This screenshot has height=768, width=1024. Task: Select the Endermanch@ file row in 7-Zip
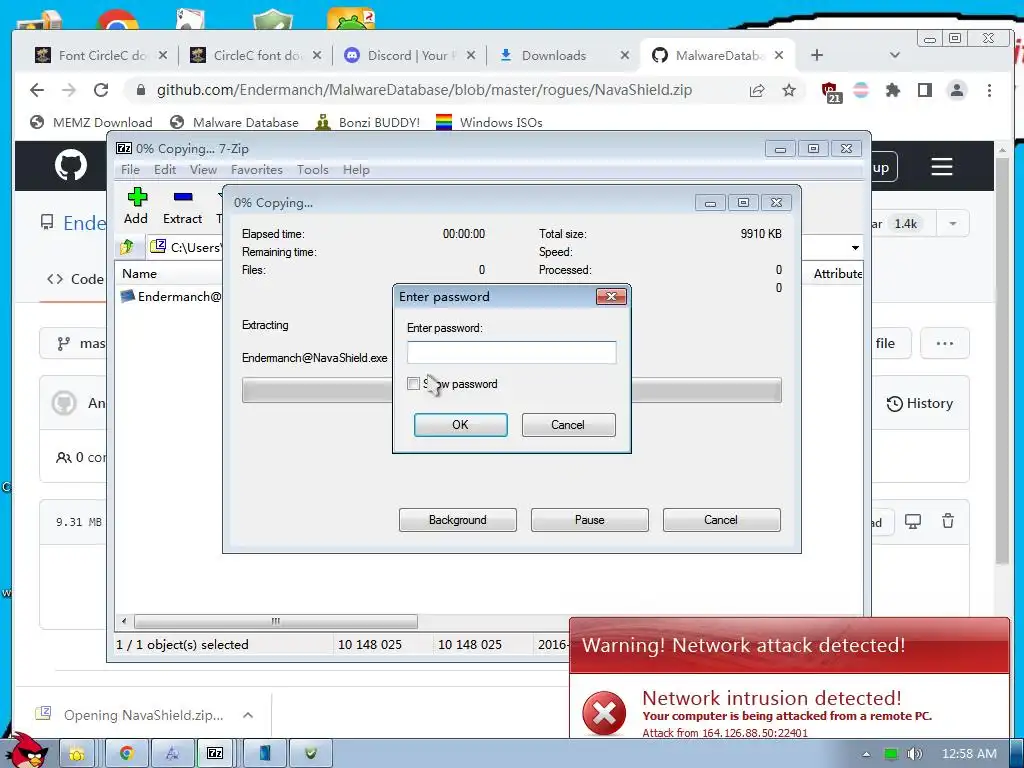coord(171,296)
